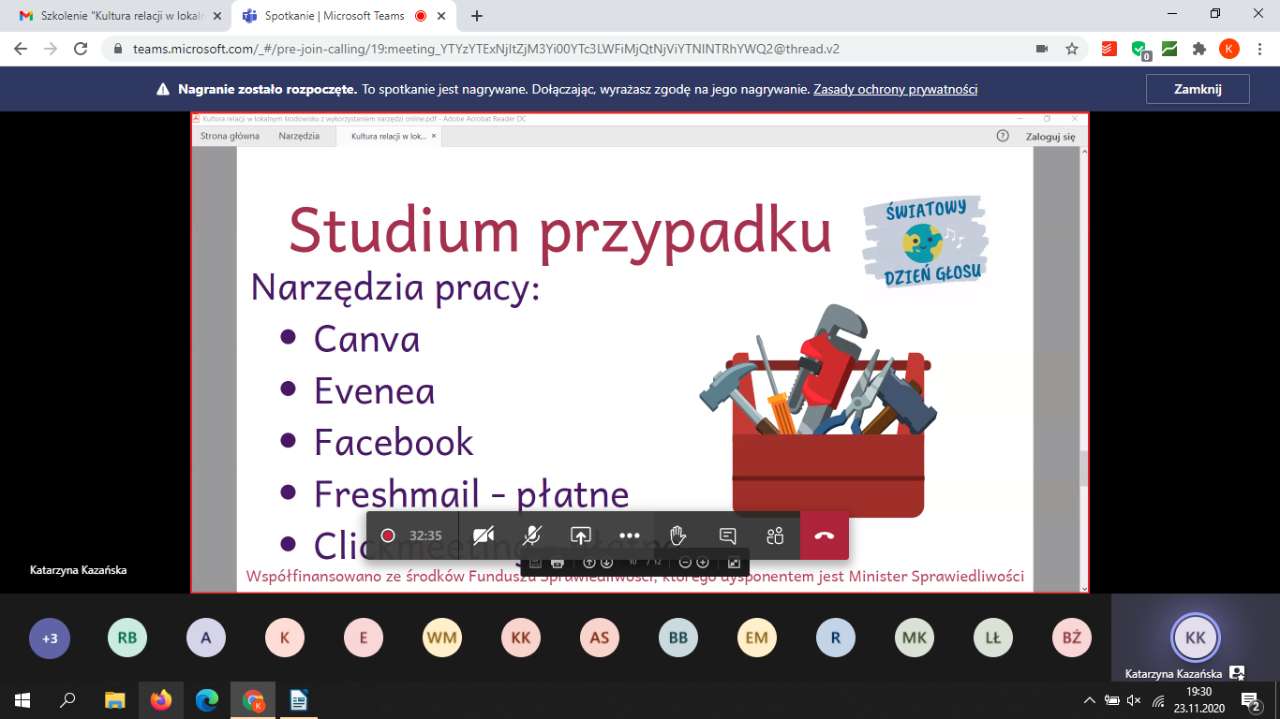Select the RB participant avatar
1280x719 pixels.
[127, 638]
